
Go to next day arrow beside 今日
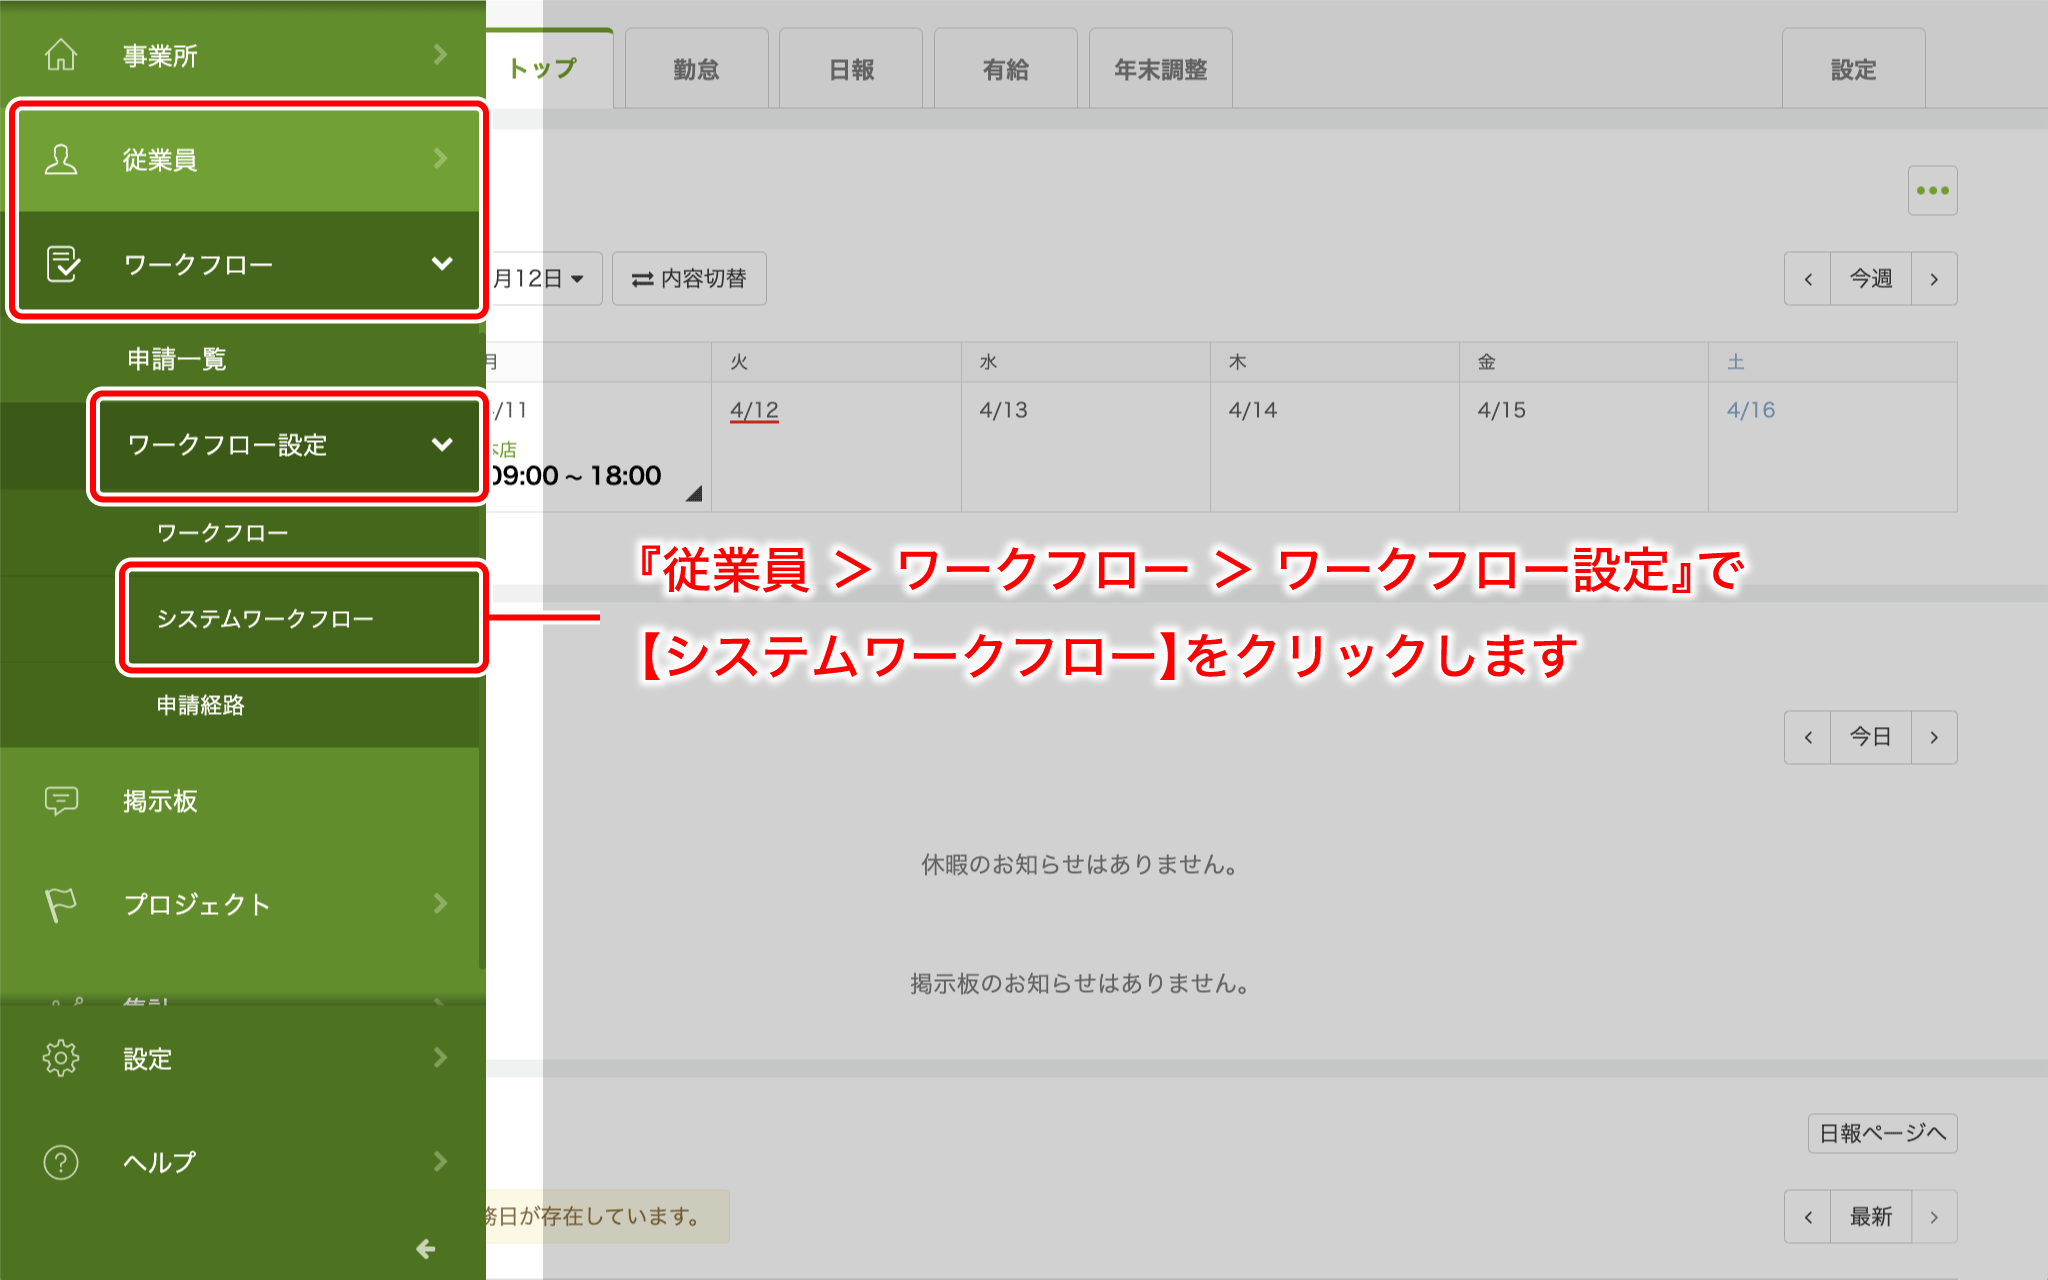pyautogui.click(x=1934, y=737)
